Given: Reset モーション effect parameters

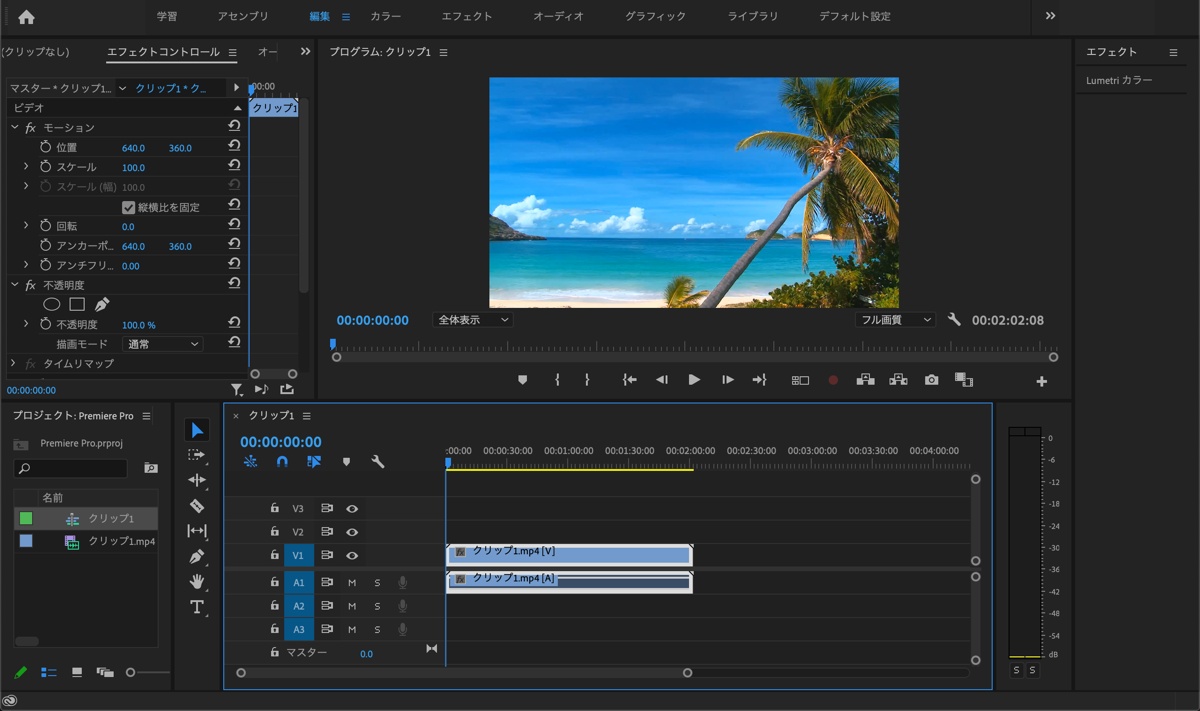Looking at the screenshot, I should 234,127.
